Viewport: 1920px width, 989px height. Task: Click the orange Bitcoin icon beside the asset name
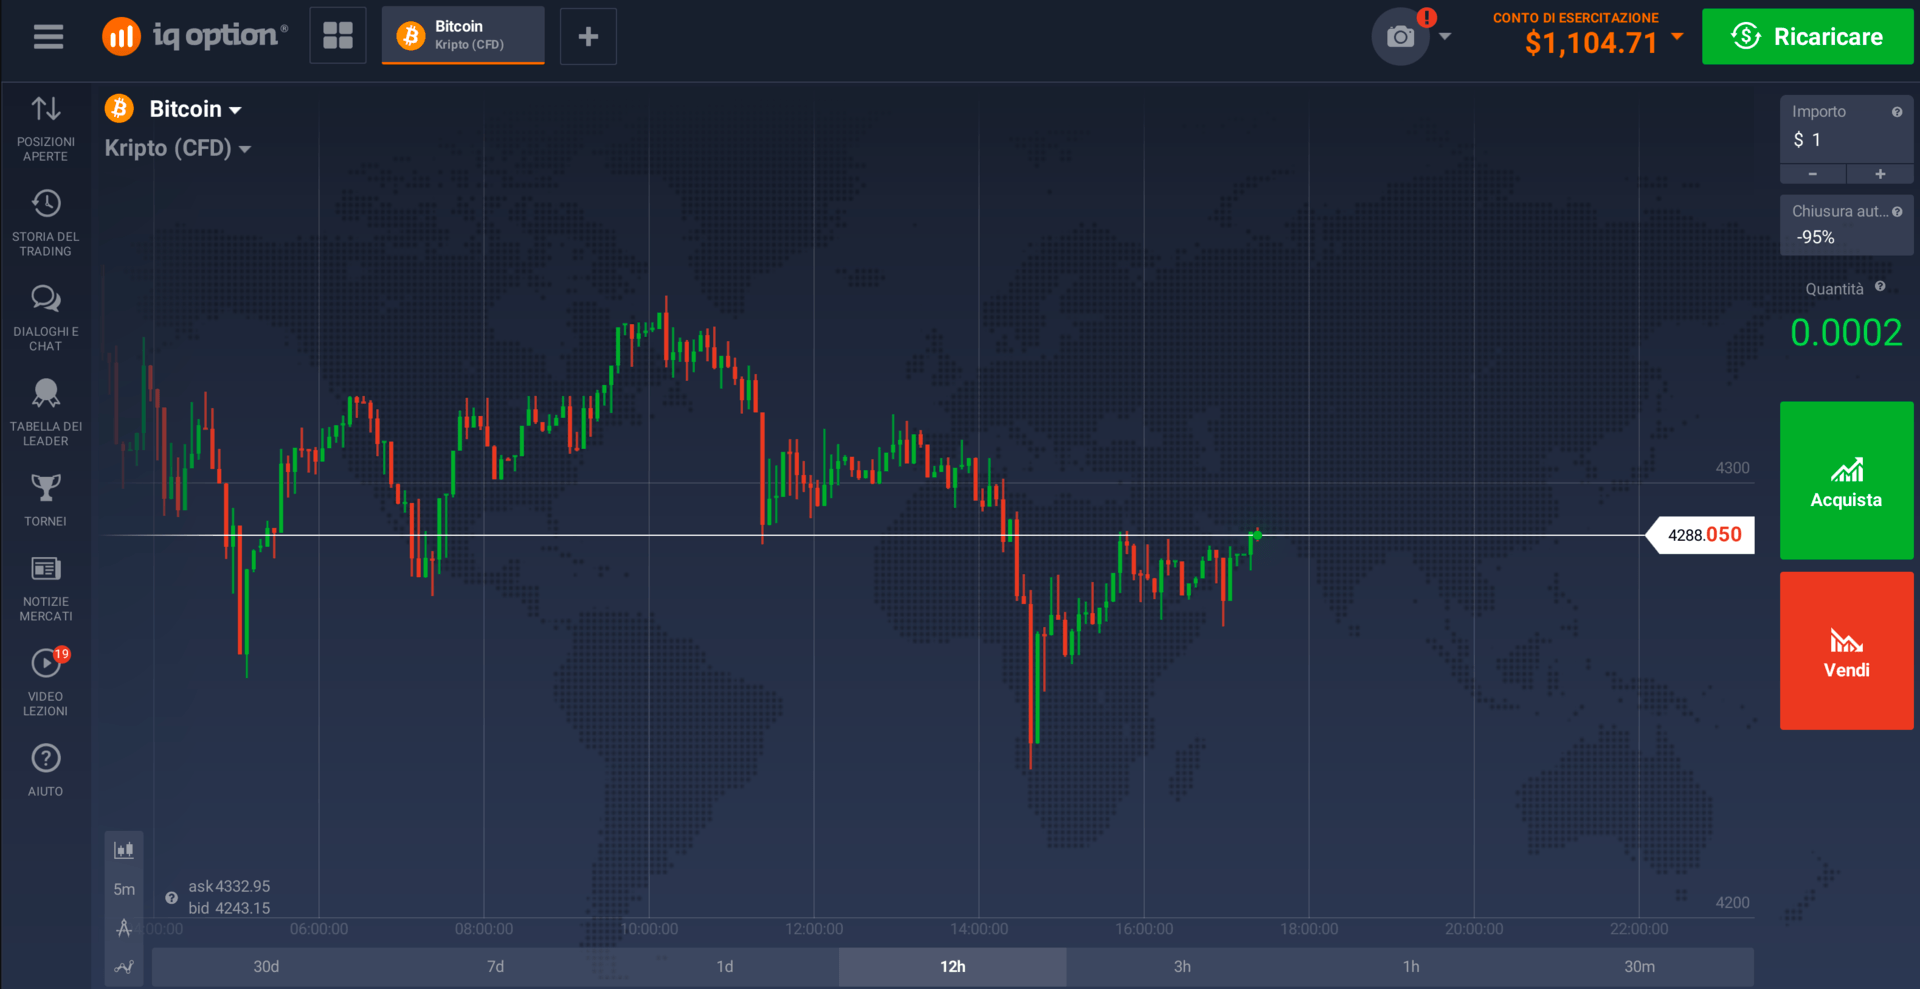point(120,108)
